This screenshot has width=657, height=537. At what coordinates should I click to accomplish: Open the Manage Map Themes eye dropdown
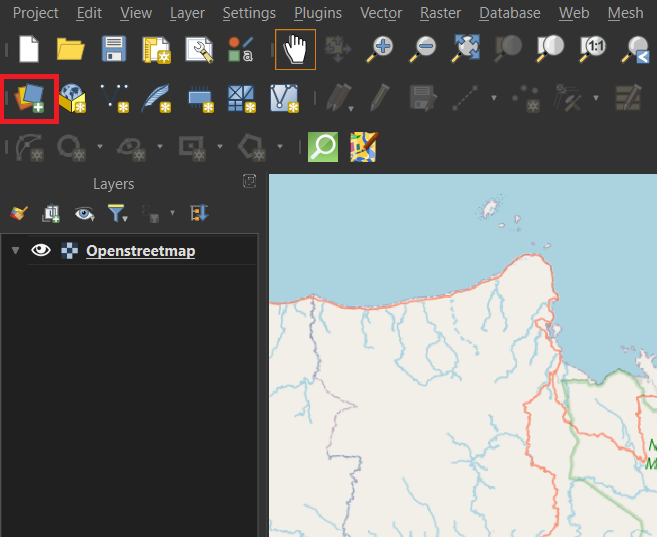[x=85, y=213]
